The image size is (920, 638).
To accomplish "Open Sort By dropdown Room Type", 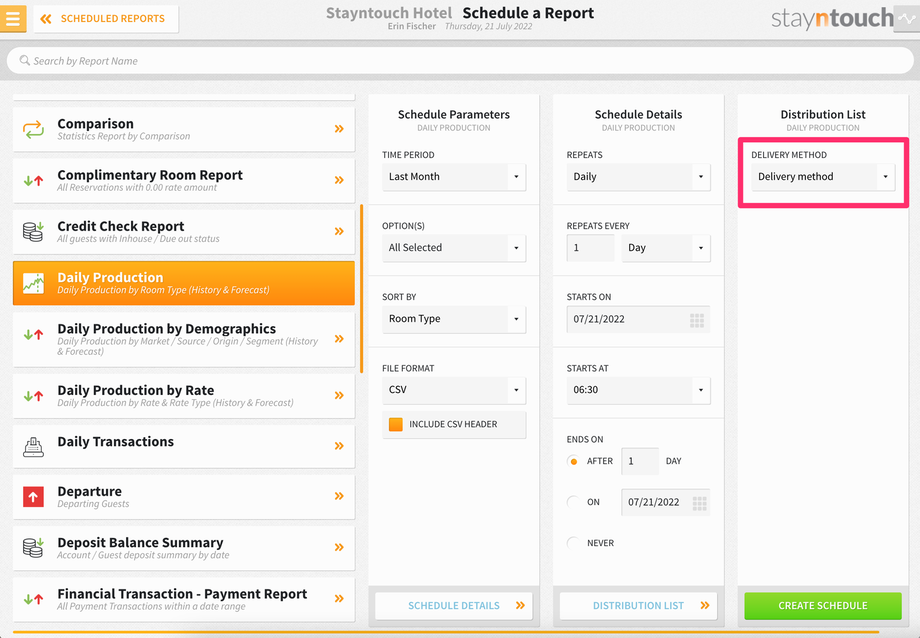I will (x=454, y=319).
